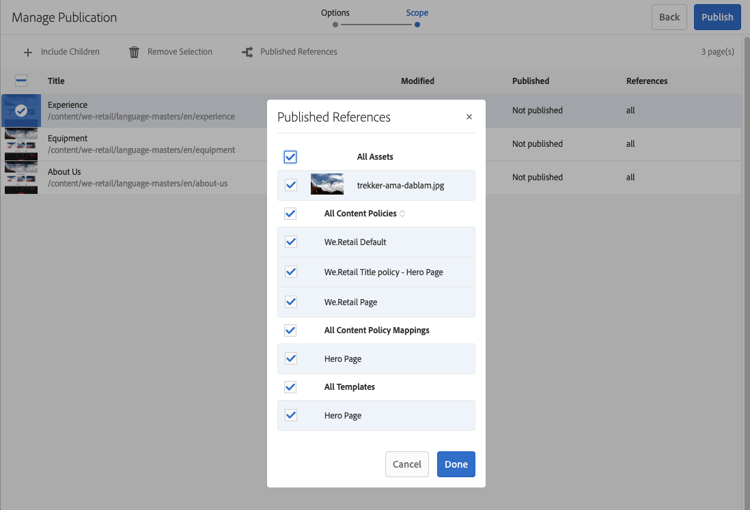Click the Cancel button in dialog
This screenshot has height=510, width=750.
pyautogui.click(x=407, y=464)
